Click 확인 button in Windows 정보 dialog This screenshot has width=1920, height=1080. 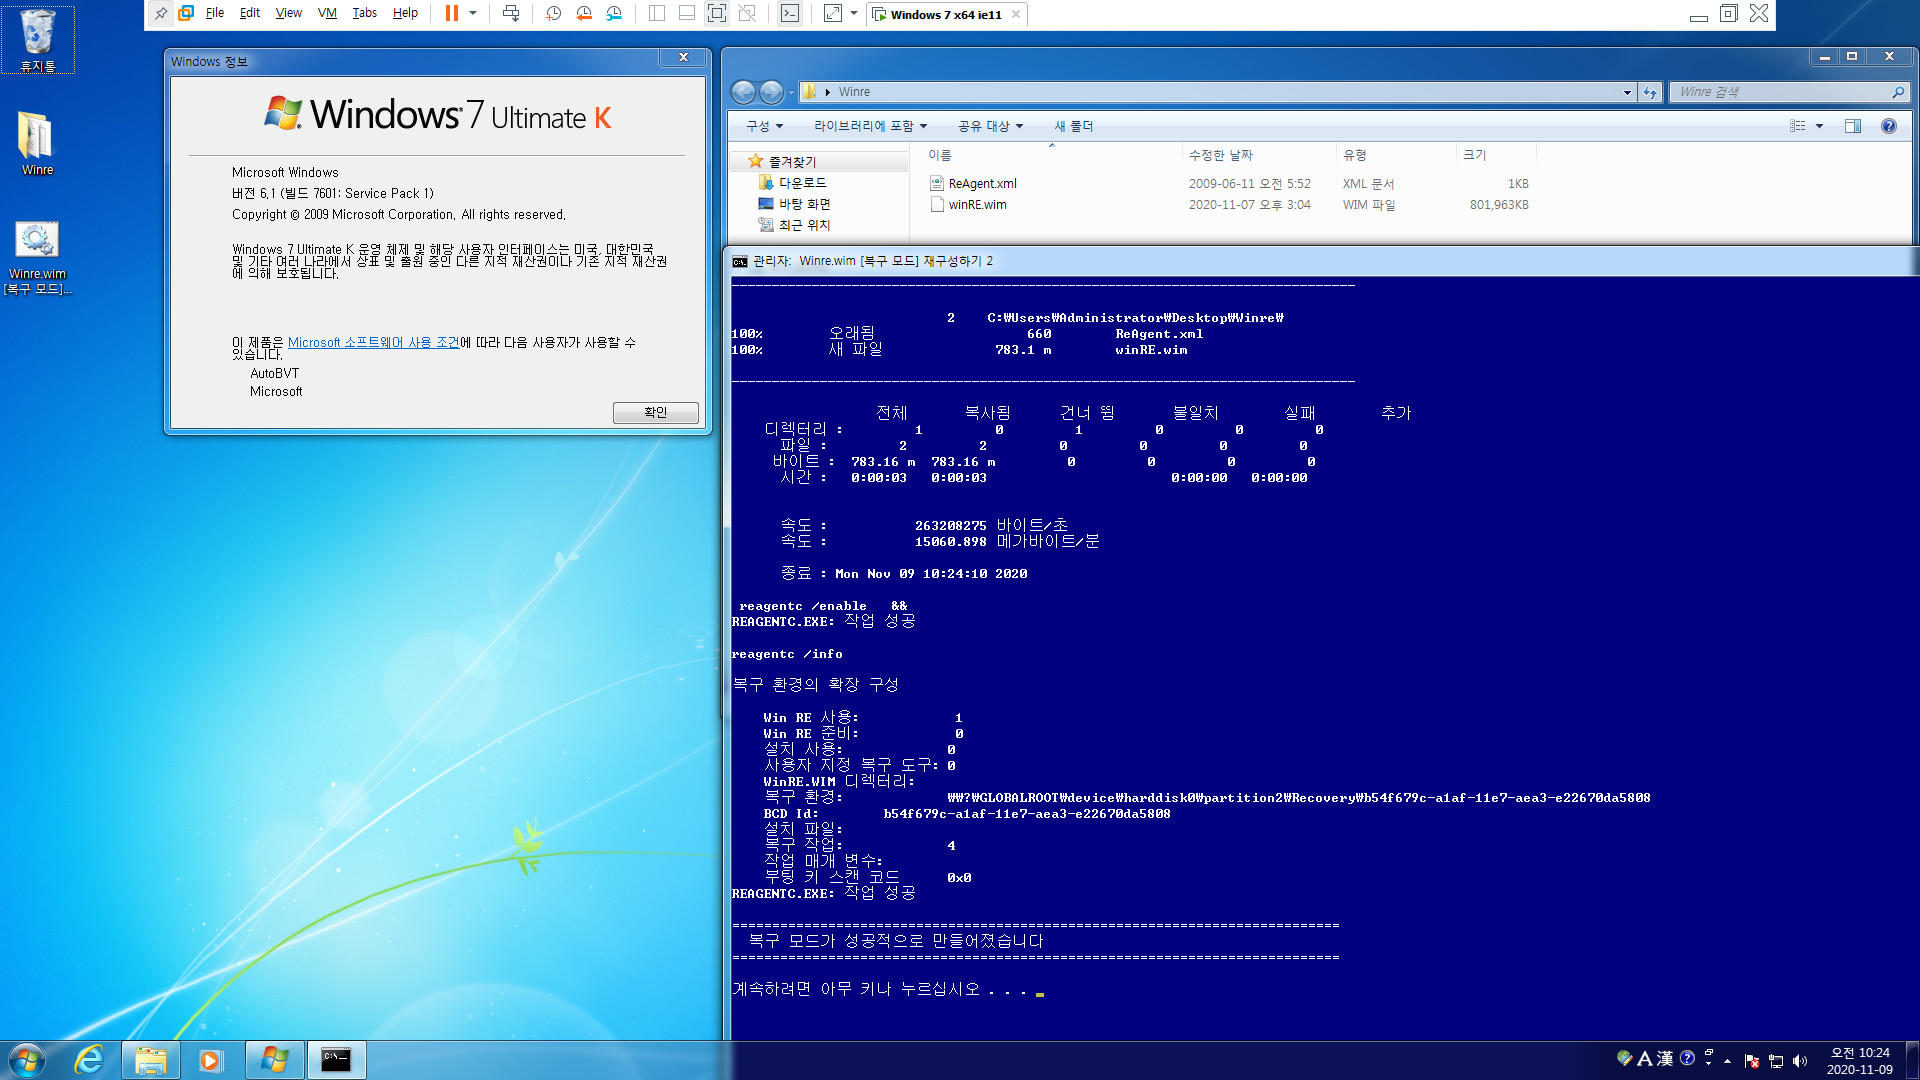click(656, 412)
